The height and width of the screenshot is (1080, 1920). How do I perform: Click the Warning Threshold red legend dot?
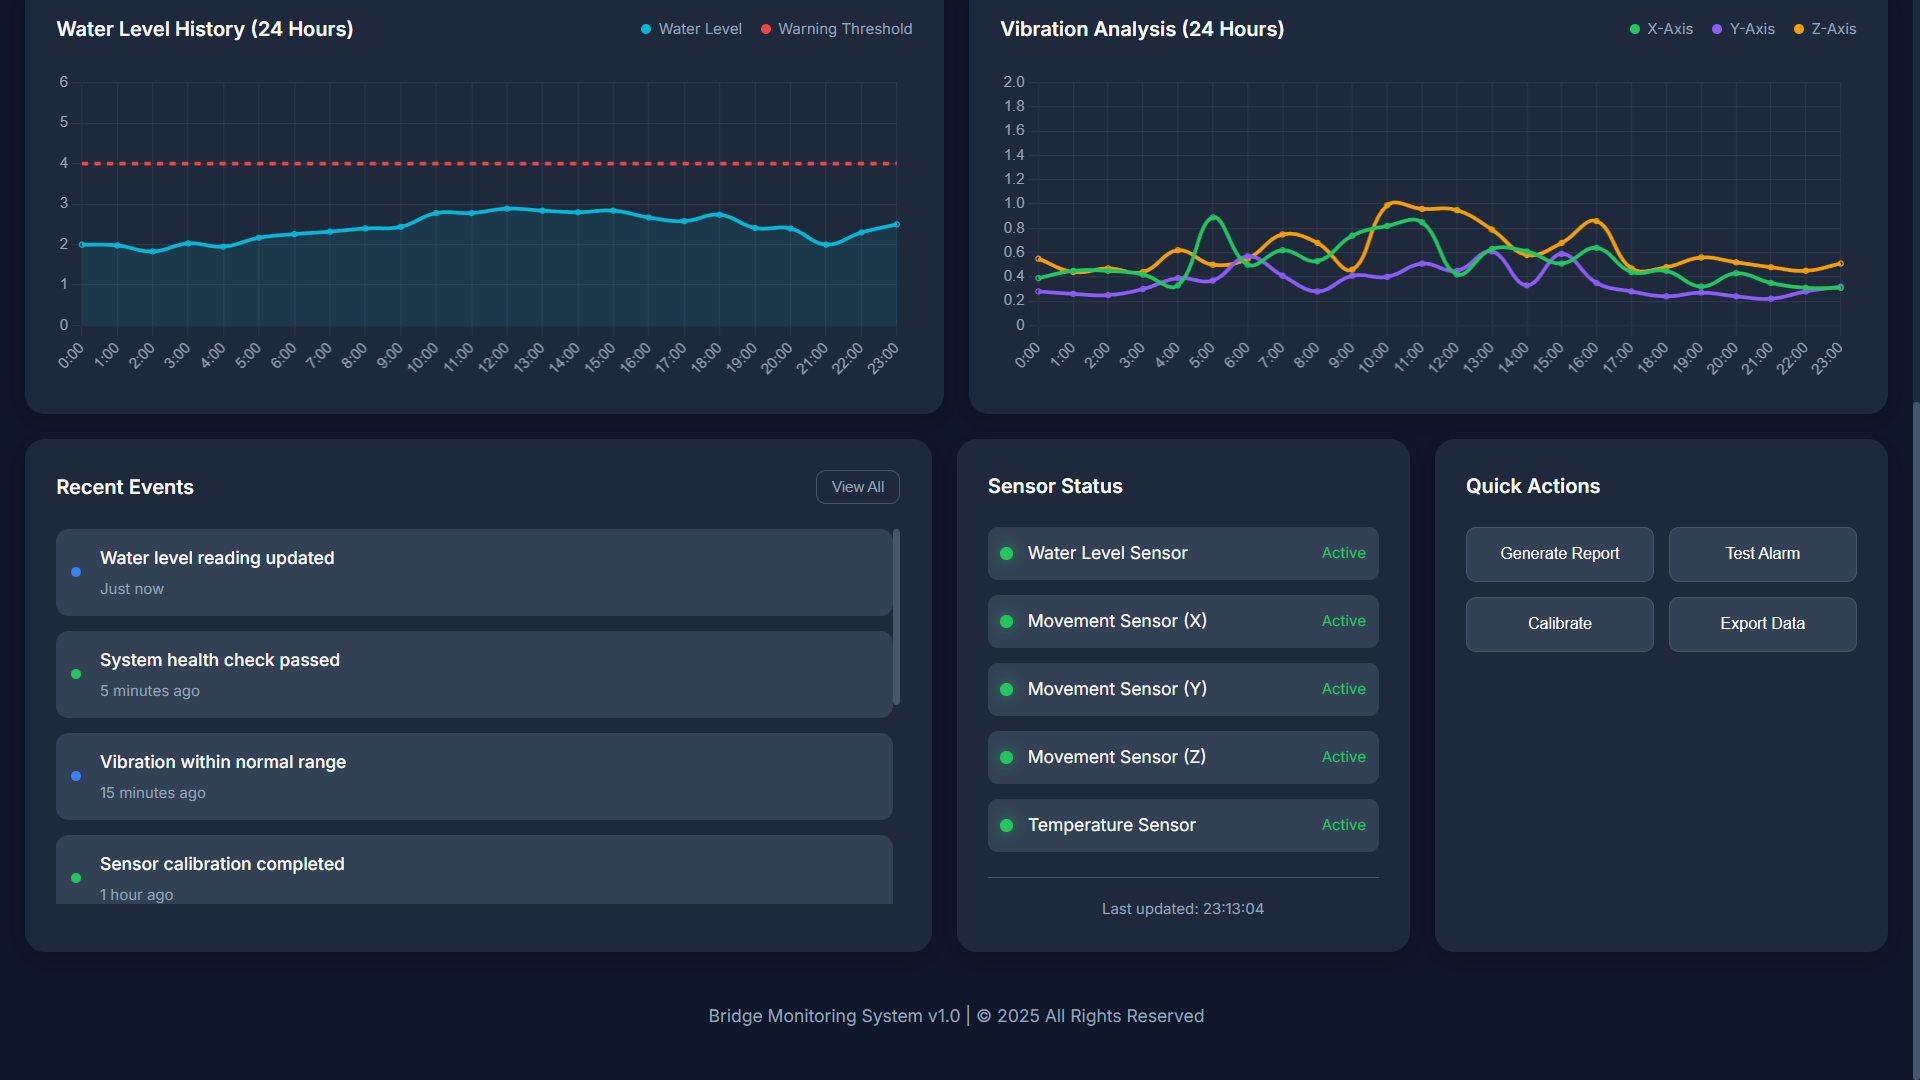click(x=766, y=29)
